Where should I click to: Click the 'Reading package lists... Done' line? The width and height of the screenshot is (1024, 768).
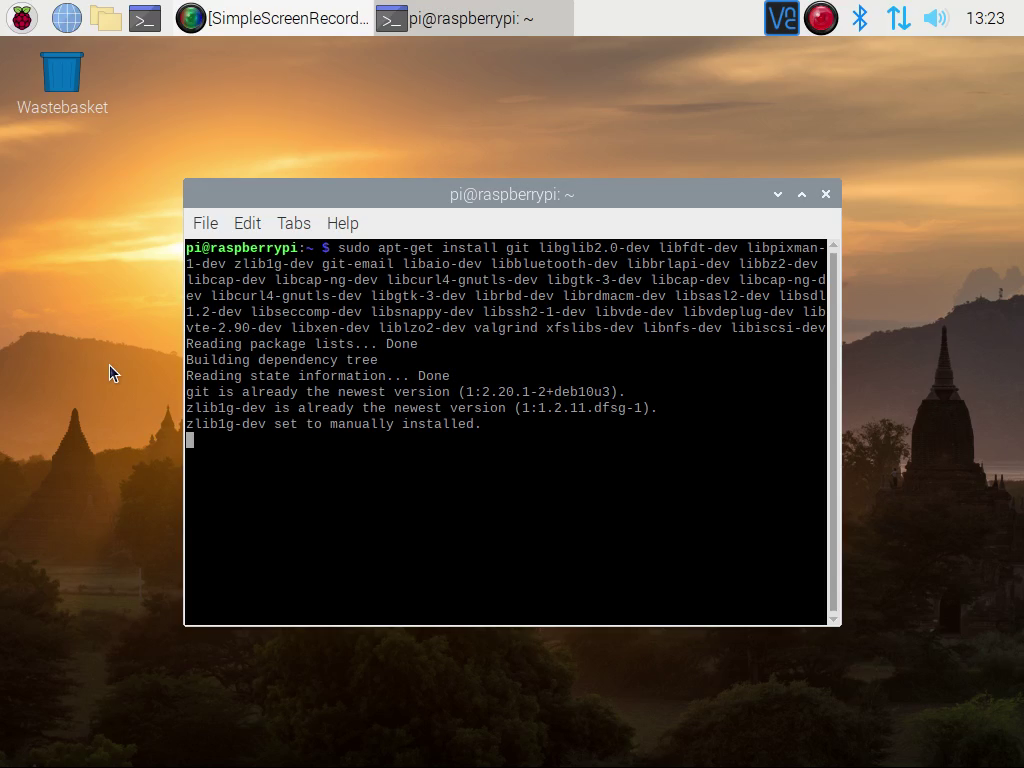302,344
